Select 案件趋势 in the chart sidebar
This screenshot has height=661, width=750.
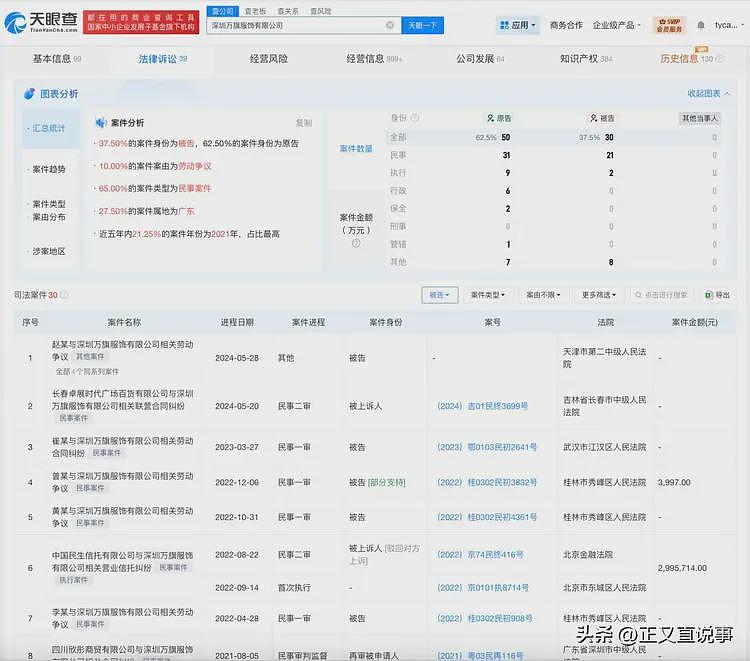click(x=48, y=169)
